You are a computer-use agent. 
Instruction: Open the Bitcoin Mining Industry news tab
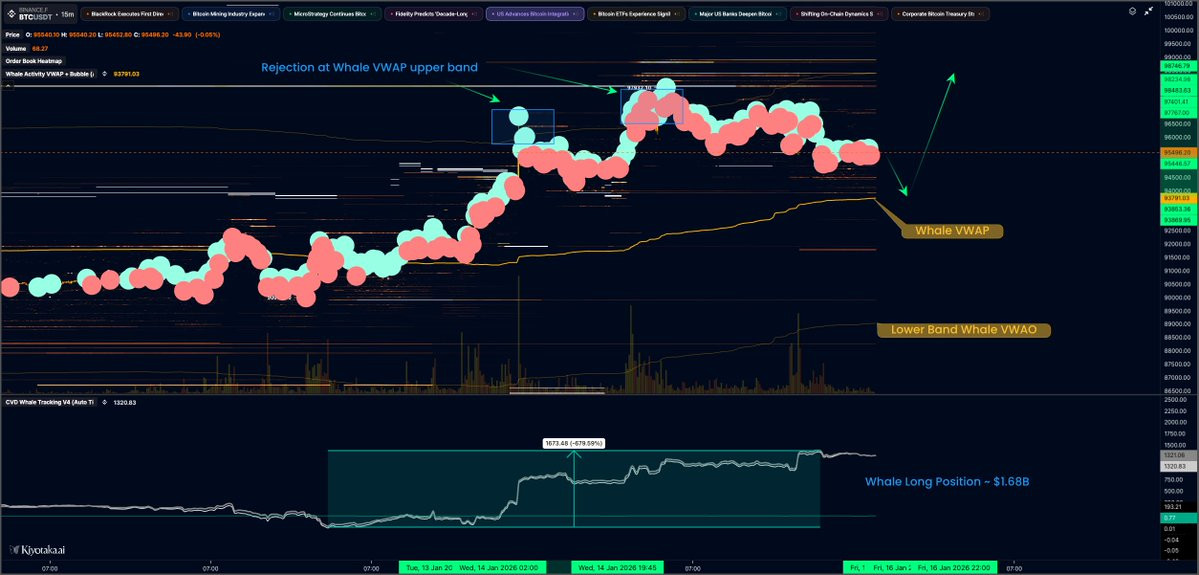[231, 14]
